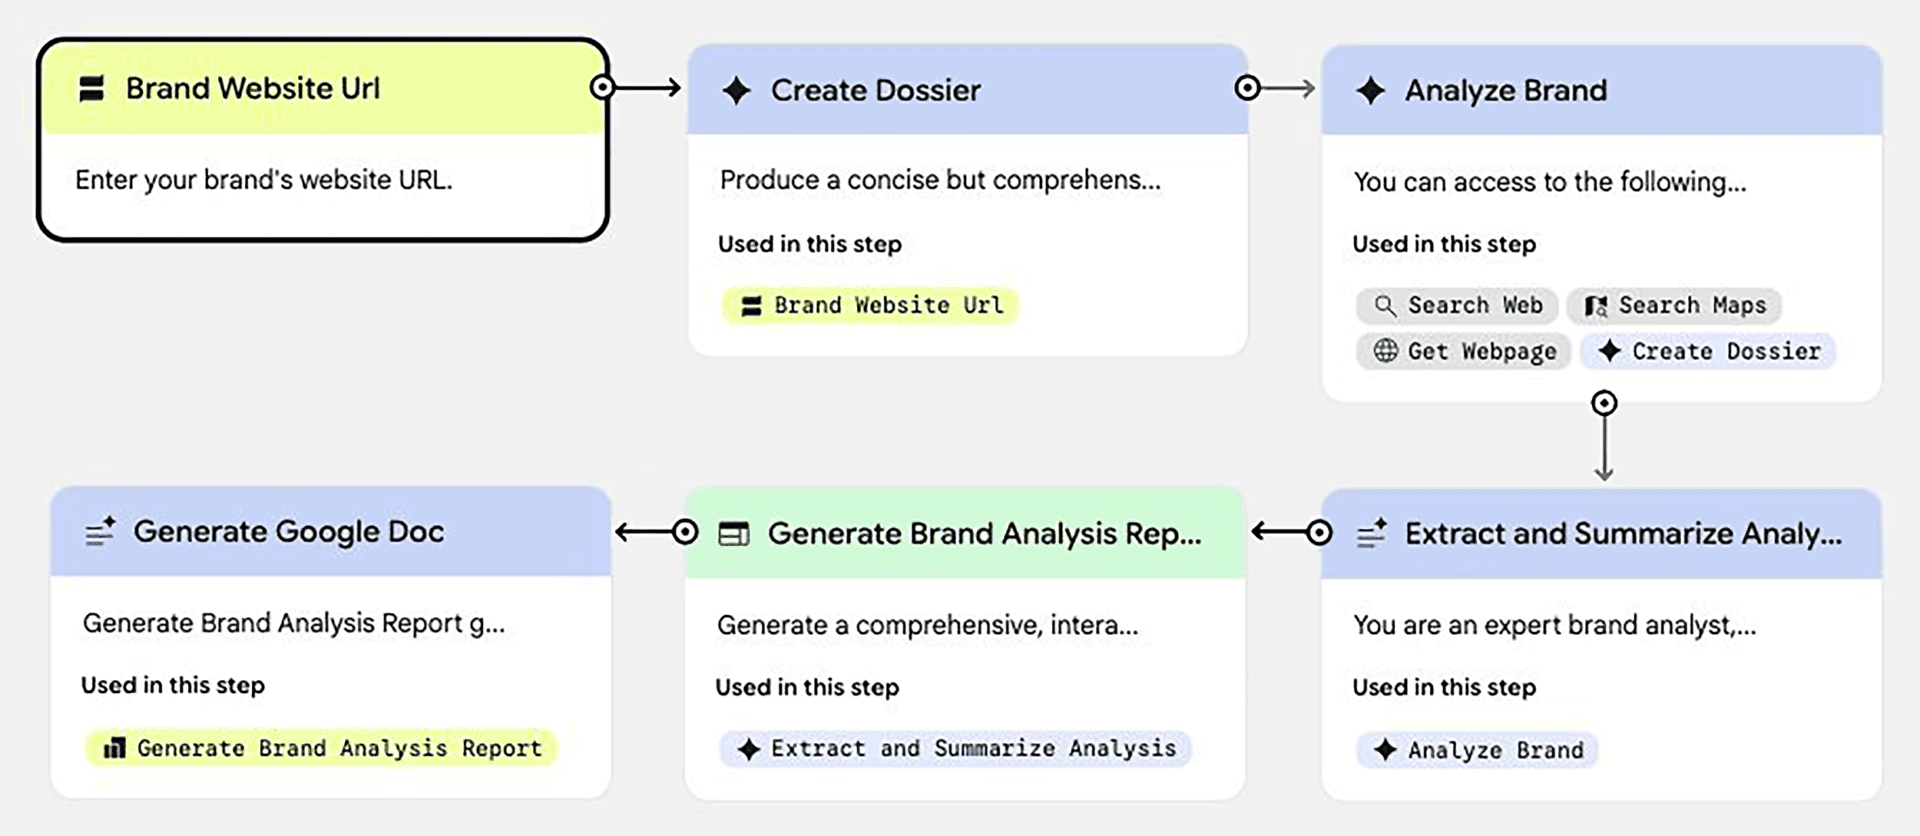Image resolution: width=1920 pixels, height=836 pixels.
Task: Click the bottom output port of Analyze Brand
Action: [x=1604, y=403]
